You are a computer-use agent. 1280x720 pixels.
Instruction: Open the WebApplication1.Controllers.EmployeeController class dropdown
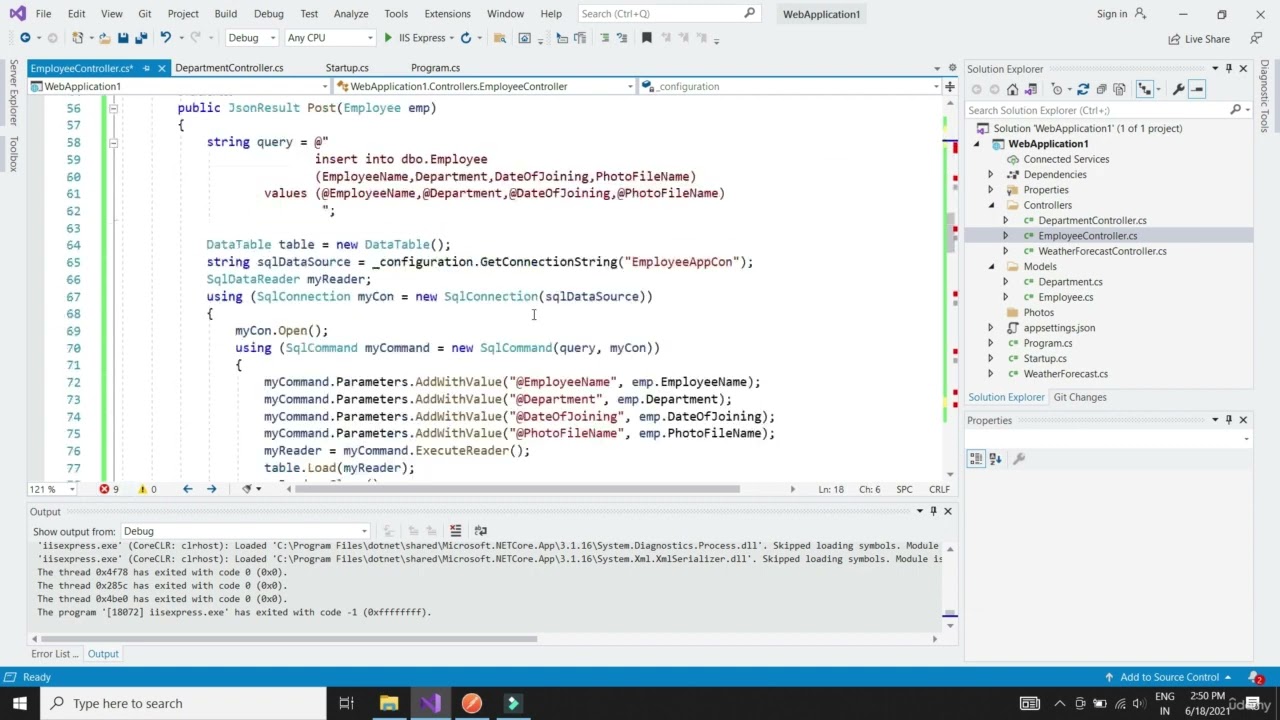(484, 86)
